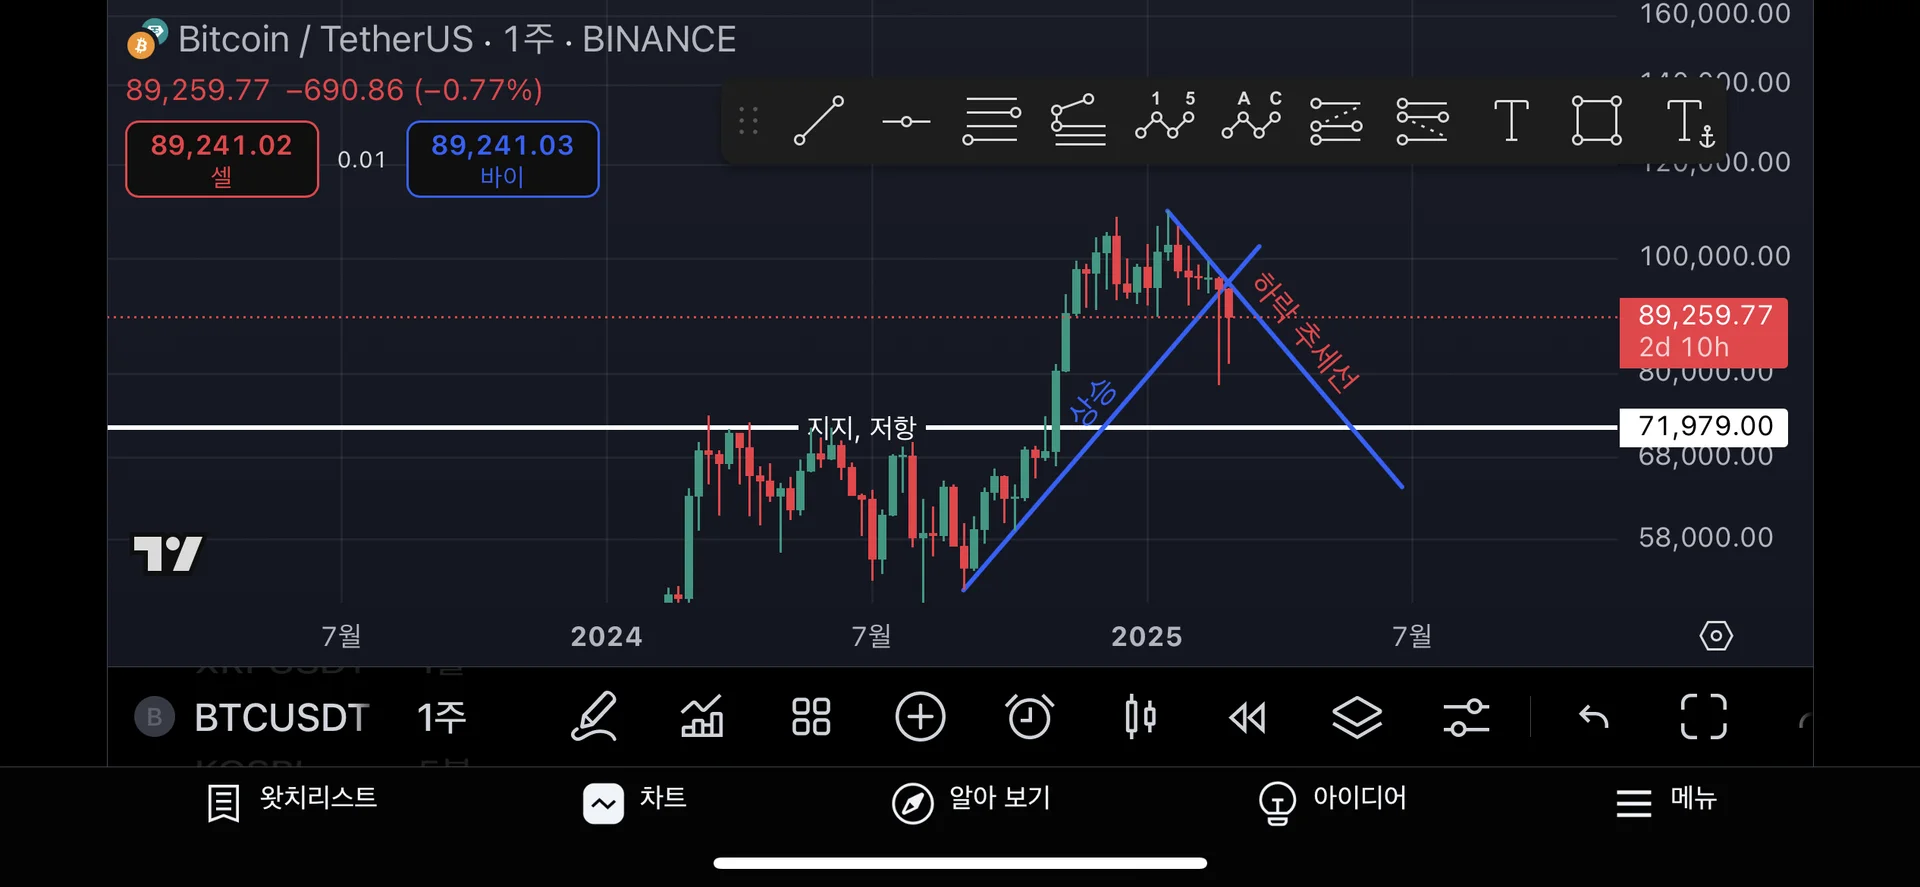1920x887 pixels.
Task: Open the drawing pencil tools
Action: point(594,717)
